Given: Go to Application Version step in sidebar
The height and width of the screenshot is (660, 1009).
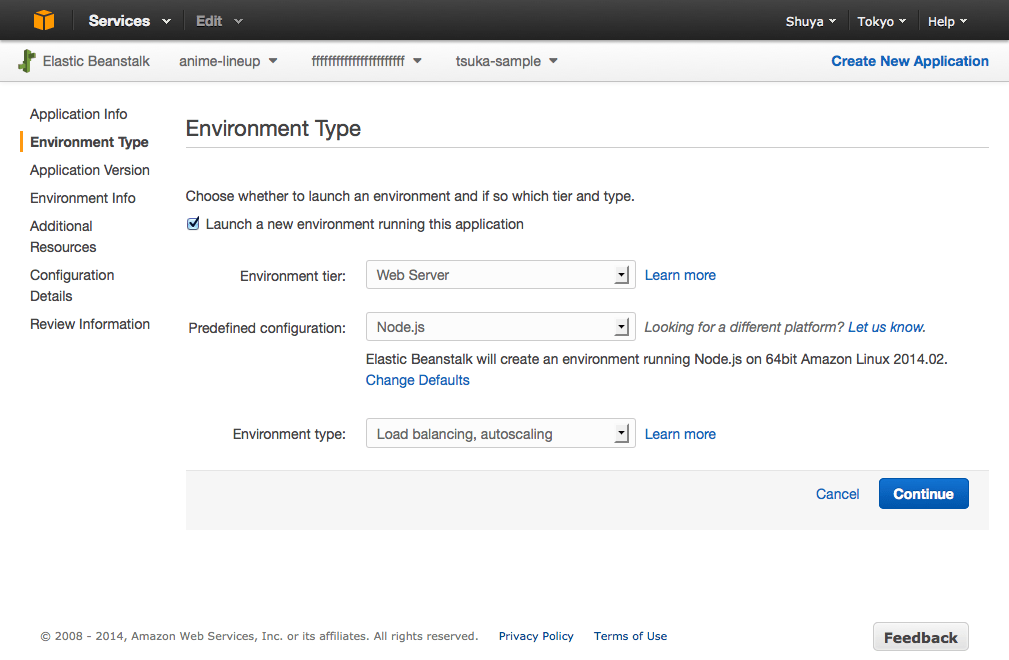Looking at the screenshot, I should (x=90, y=170).
